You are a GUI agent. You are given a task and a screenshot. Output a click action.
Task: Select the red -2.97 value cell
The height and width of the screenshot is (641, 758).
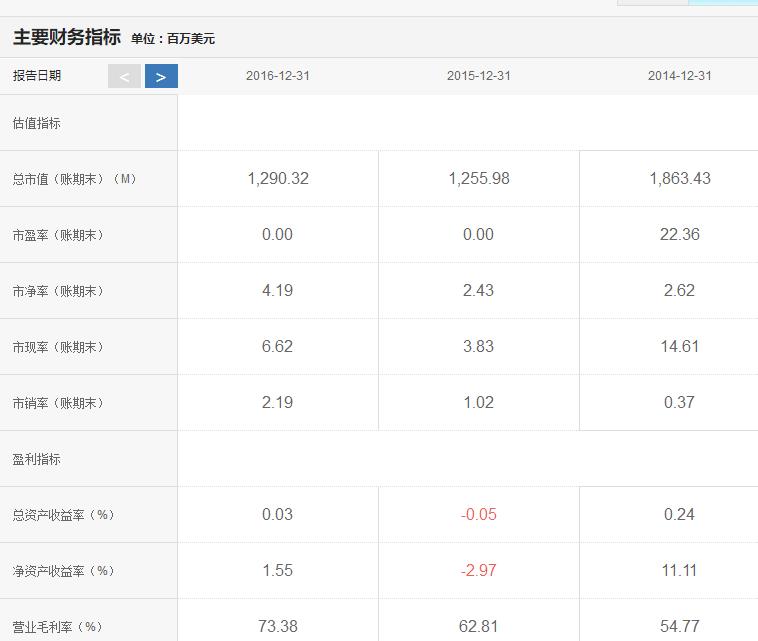click(478, 570)
